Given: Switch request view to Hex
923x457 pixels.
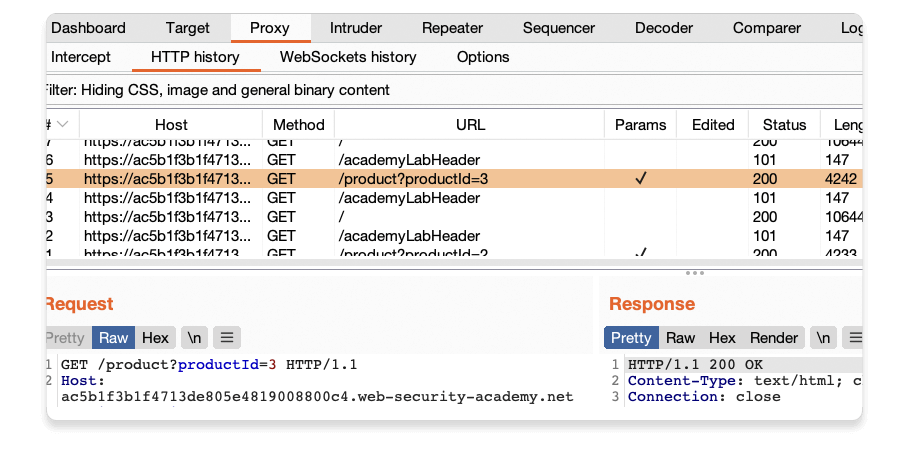Looking at the screenshot, I should [x=155, y=338].
